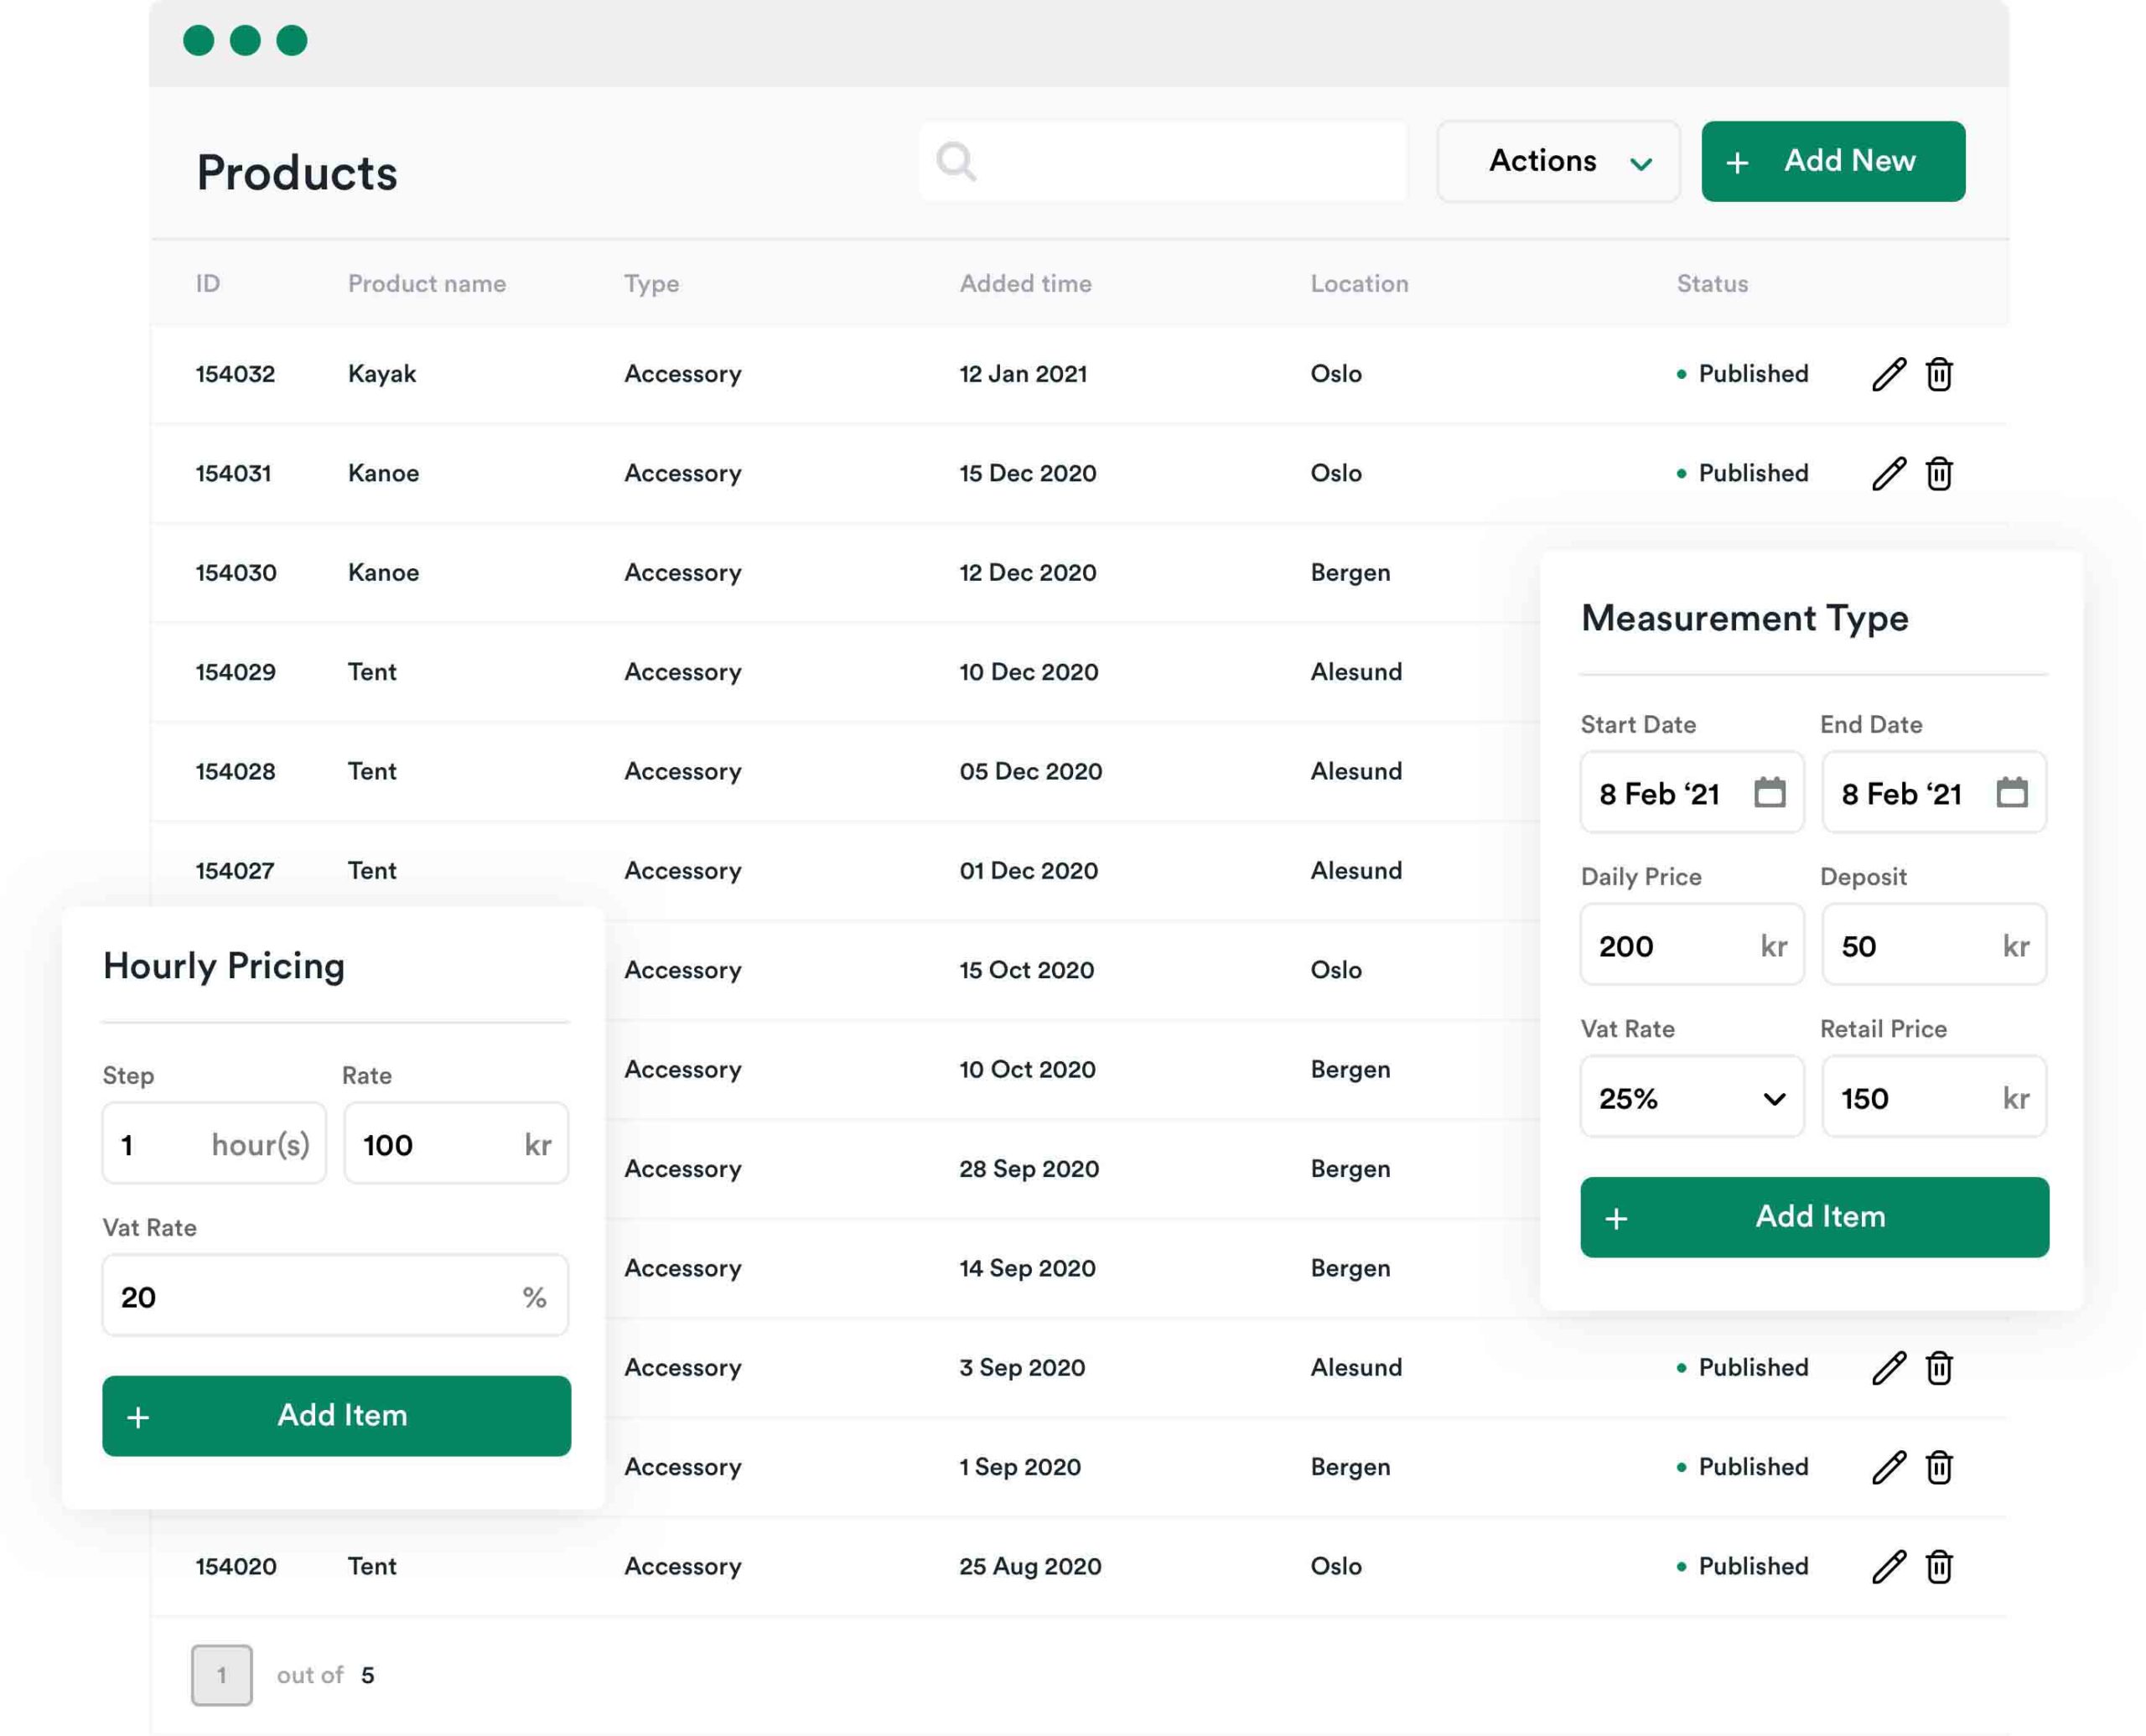Delete the Kayak row via trash icon
Screen dimensions: 2146x1736
[x=1939, y=374]
